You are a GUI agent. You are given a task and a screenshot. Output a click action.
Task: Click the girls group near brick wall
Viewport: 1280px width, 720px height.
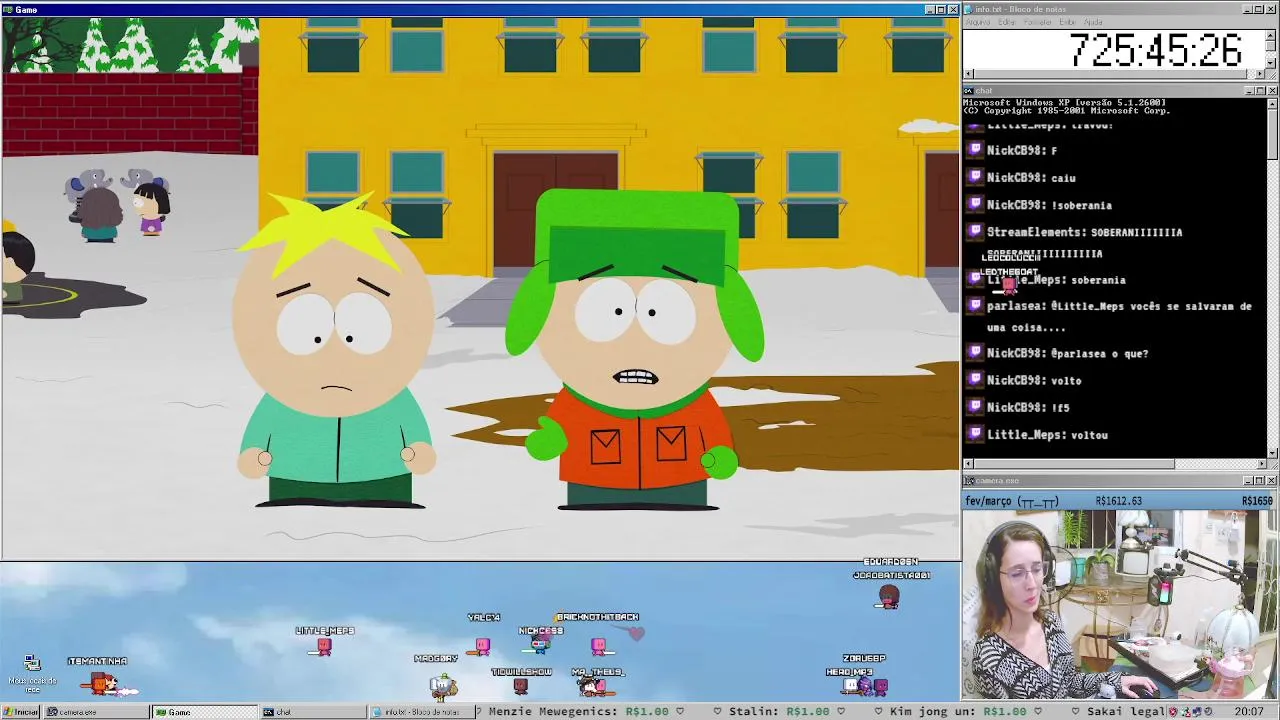click(x=118, y=204)
